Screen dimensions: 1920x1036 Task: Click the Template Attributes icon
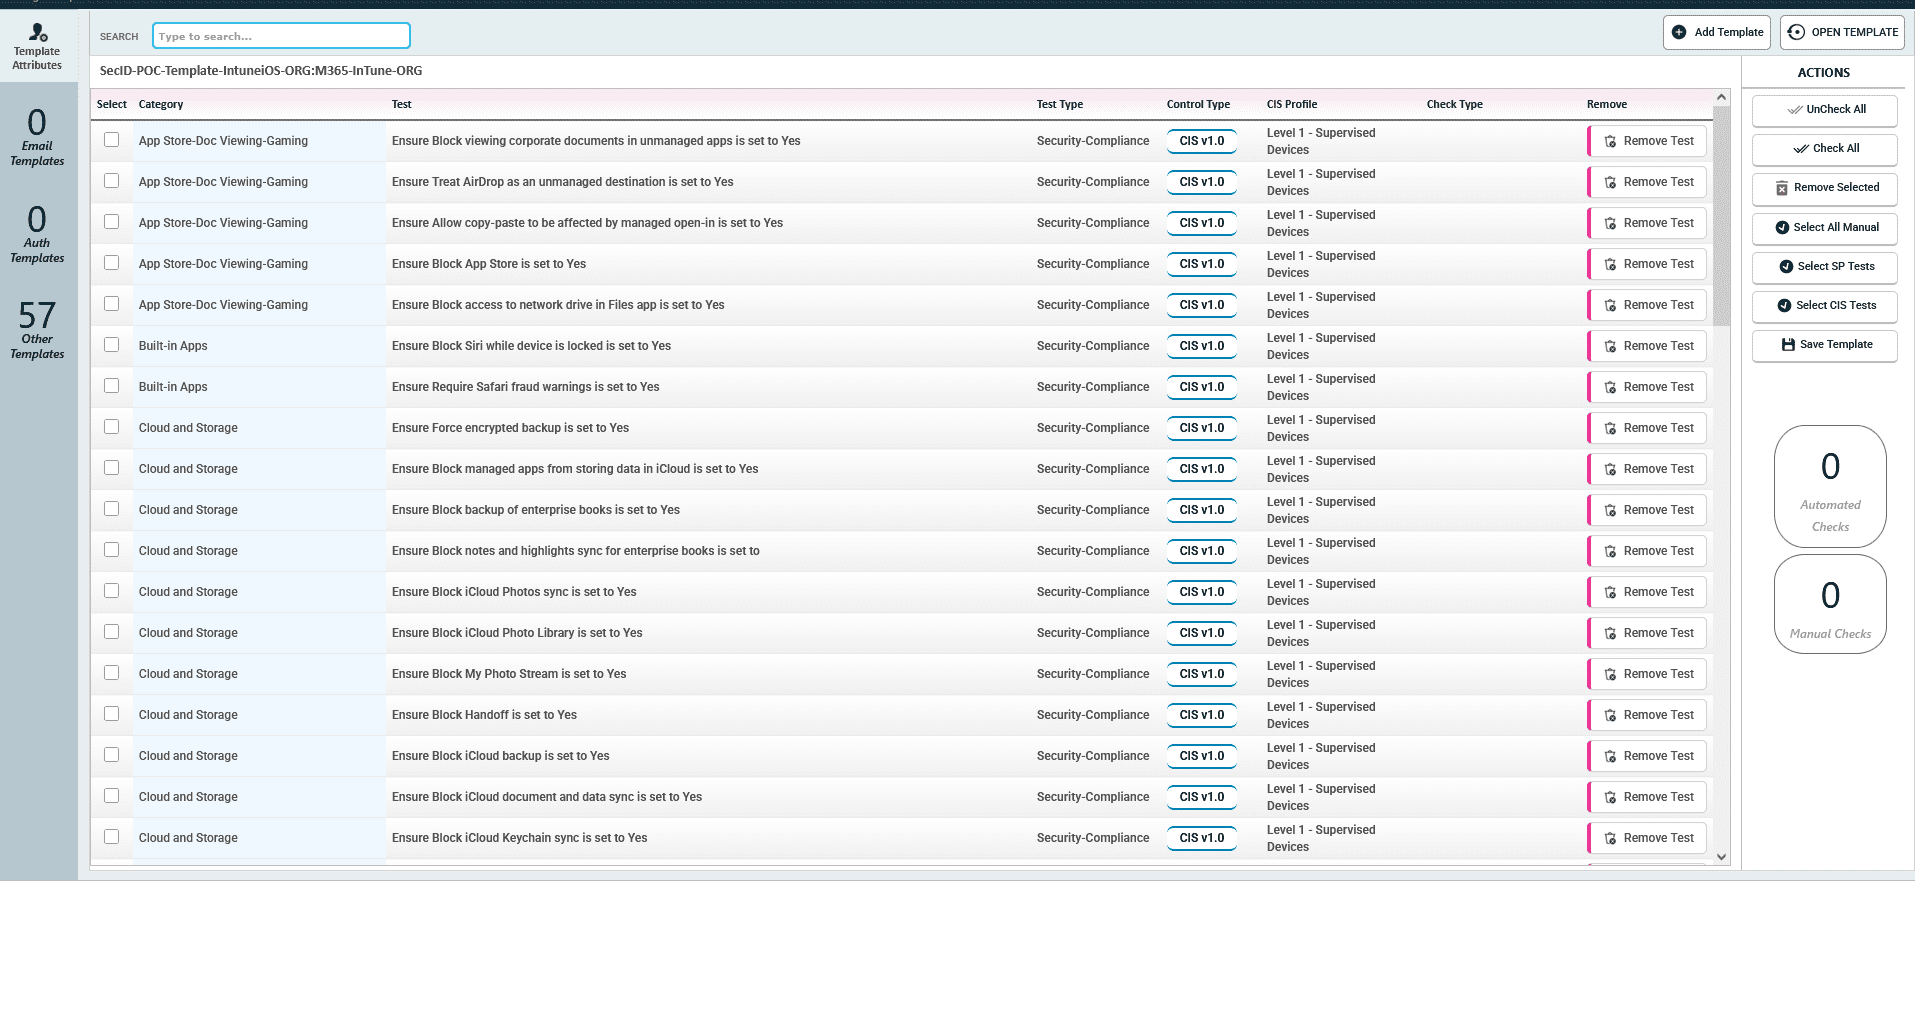tap(38, 32)
